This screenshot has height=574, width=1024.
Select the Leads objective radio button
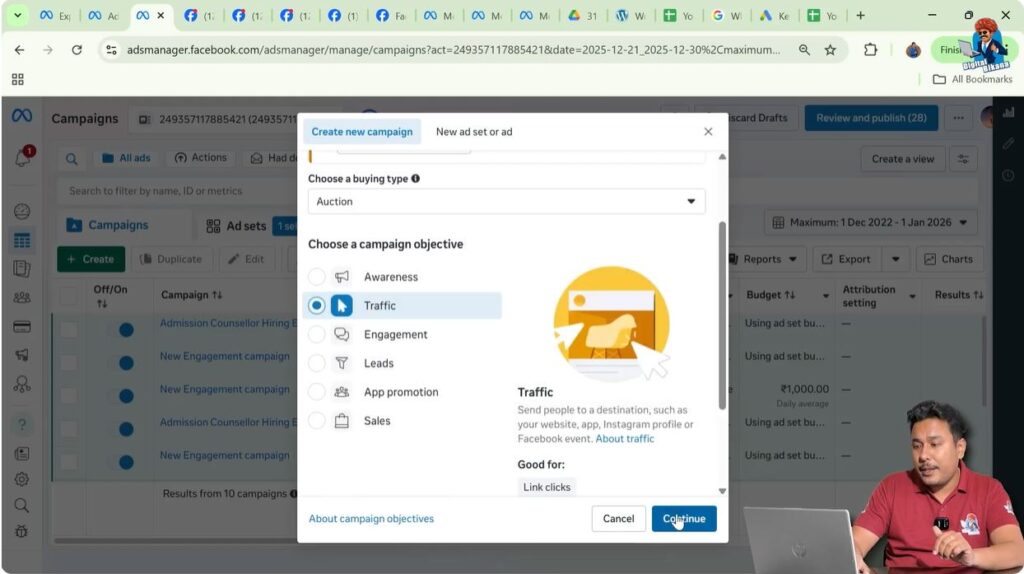click(x=317, y=363)
